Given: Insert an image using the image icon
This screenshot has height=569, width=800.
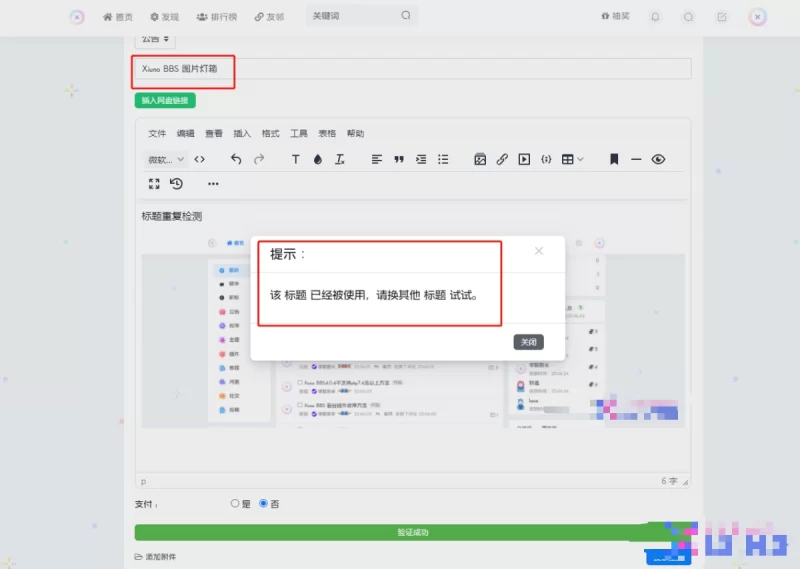Looking at the screenshot, I should pos(480,159).
